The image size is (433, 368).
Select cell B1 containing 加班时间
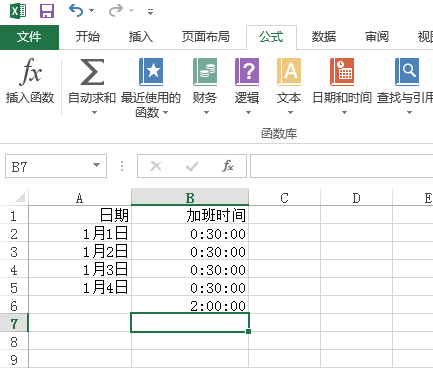pyautogui.click(x=190, y=215)
